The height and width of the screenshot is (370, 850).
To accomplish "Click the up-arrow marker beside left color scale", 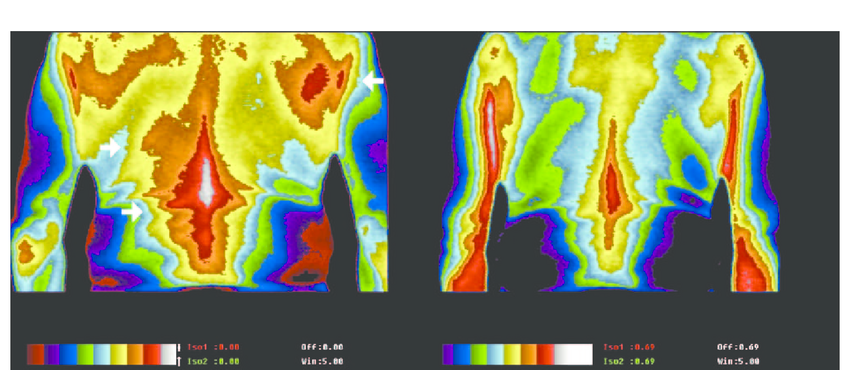I will click(179, 360).
